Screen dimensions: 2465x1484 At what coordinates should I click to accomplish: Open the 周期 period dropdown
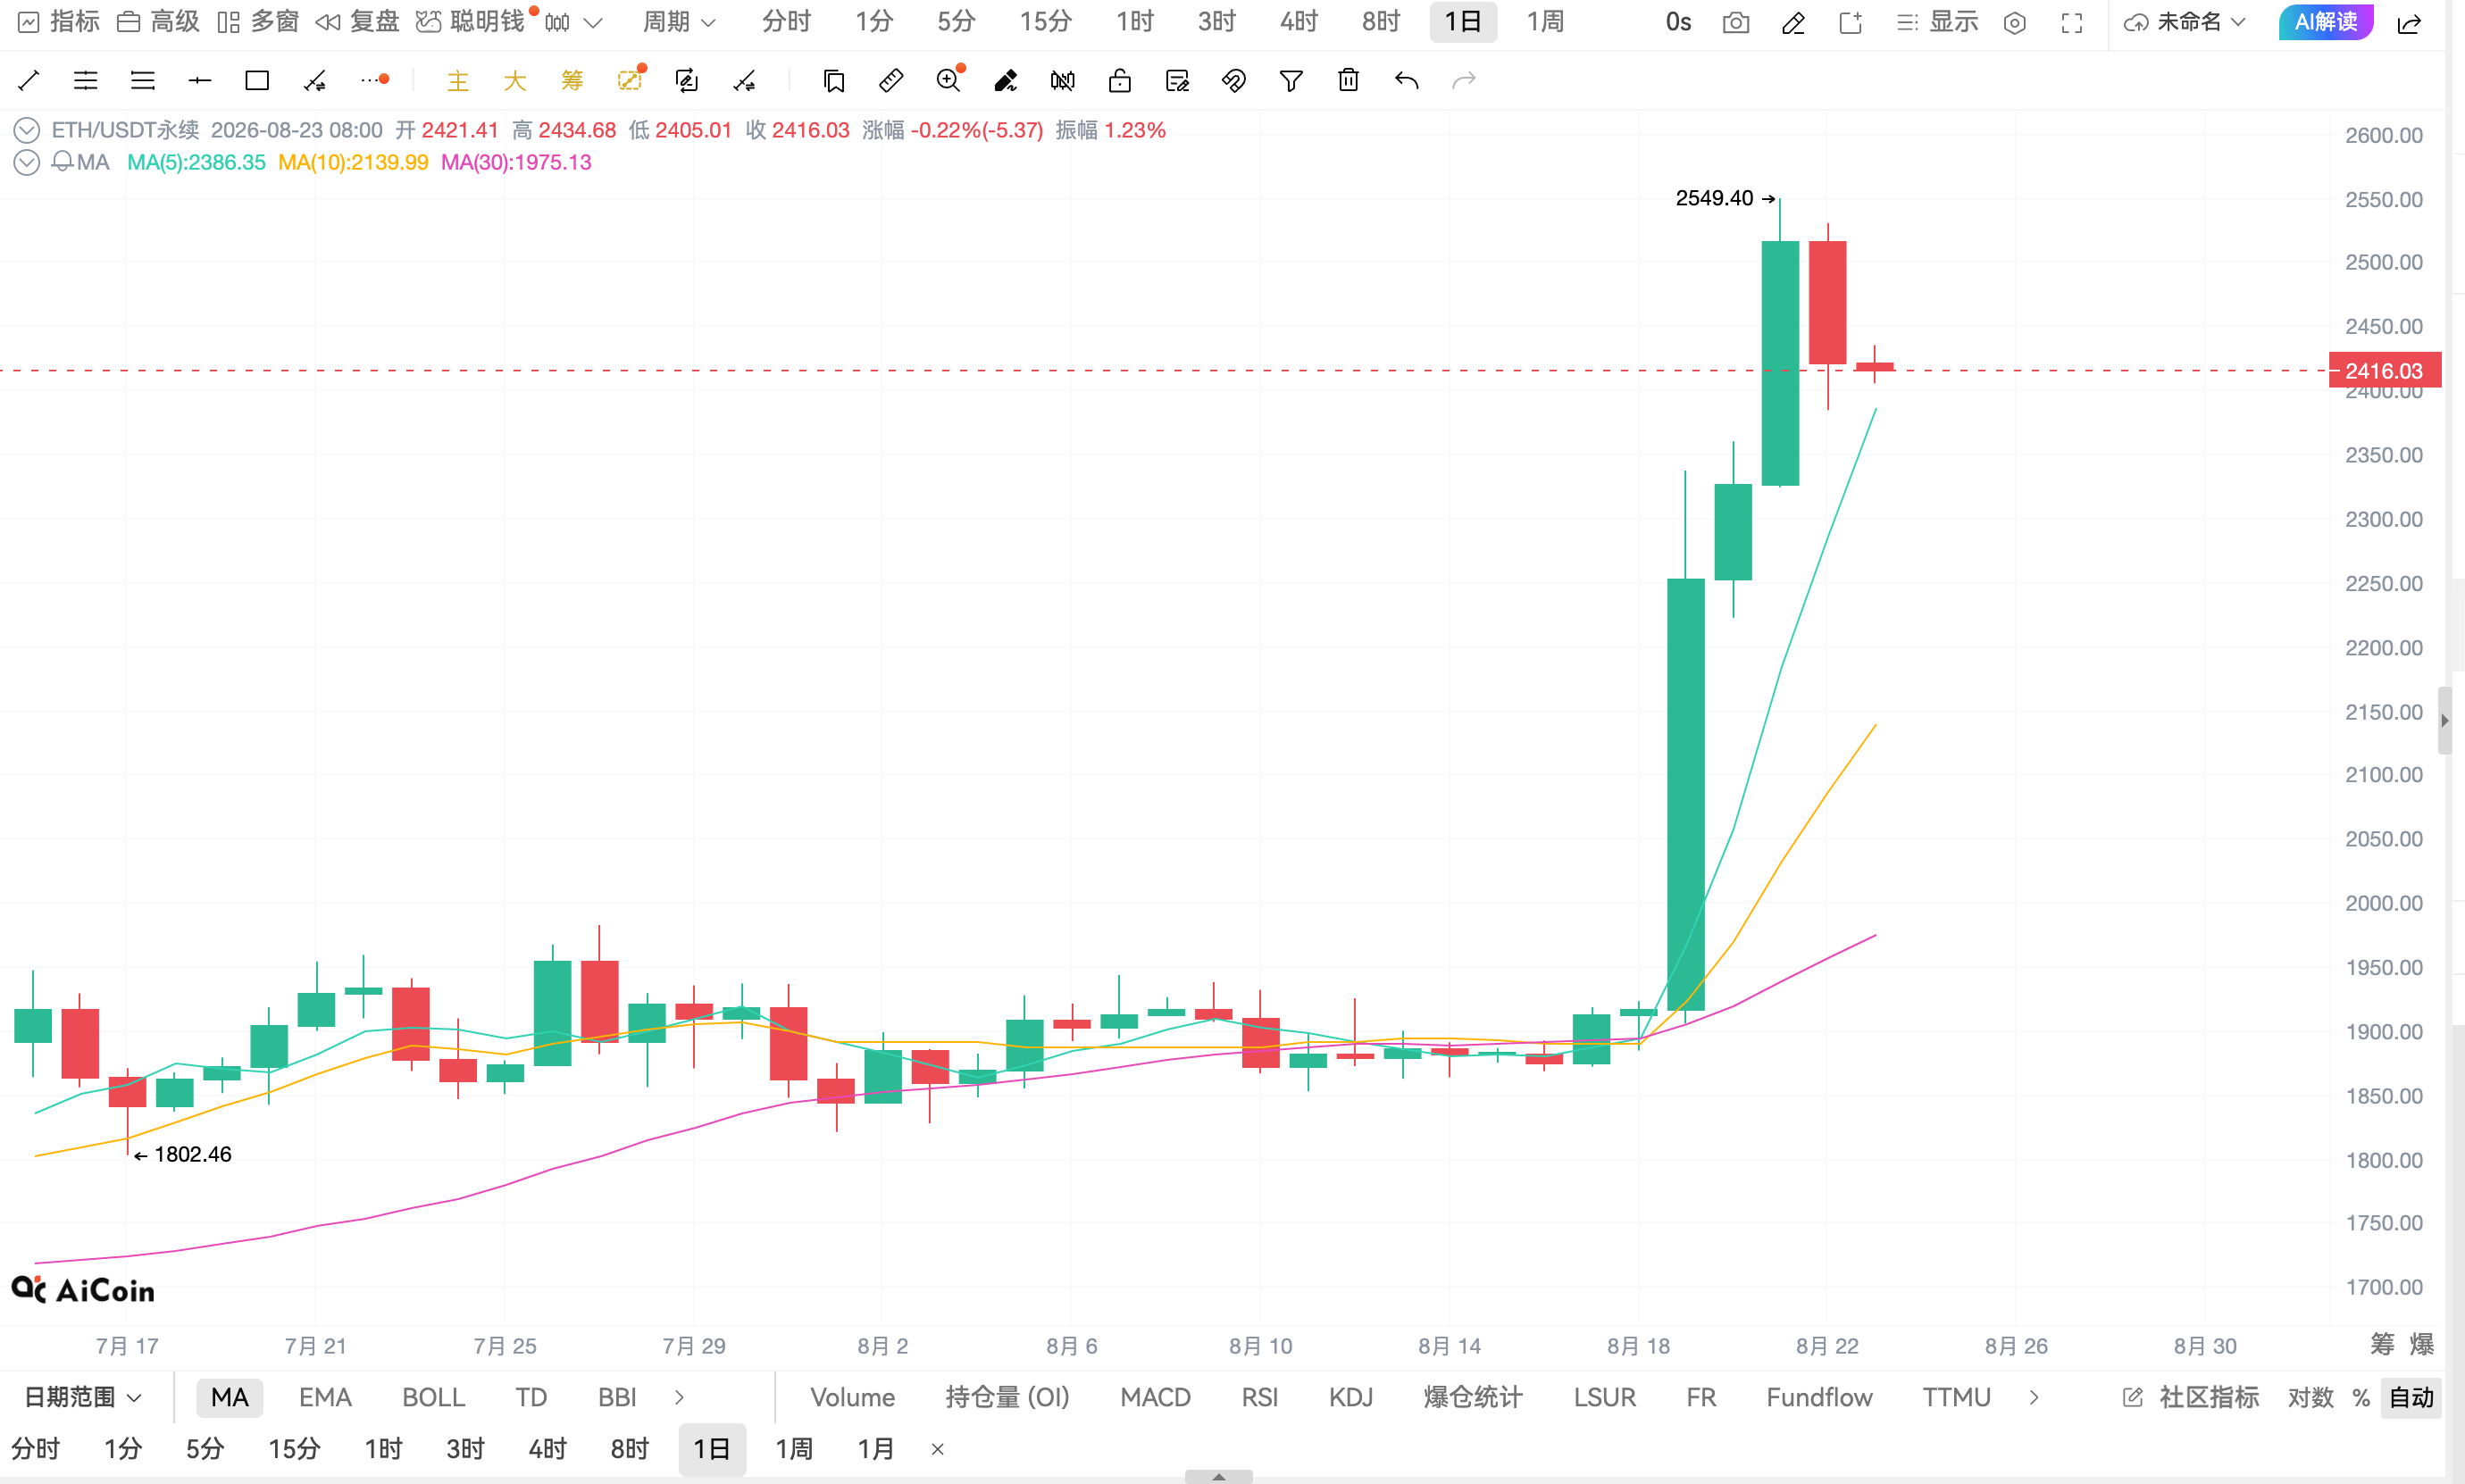coord(679,22)
